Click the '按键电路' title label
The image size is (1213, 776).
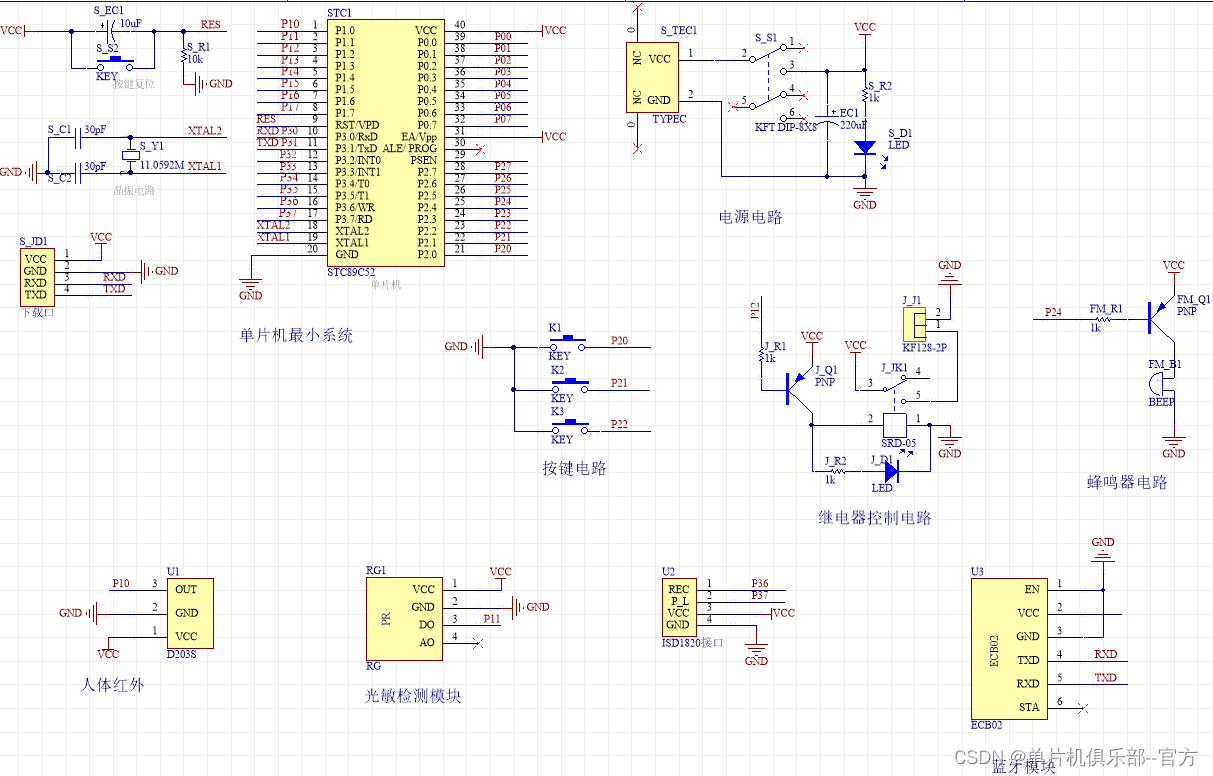coord(574,469)
